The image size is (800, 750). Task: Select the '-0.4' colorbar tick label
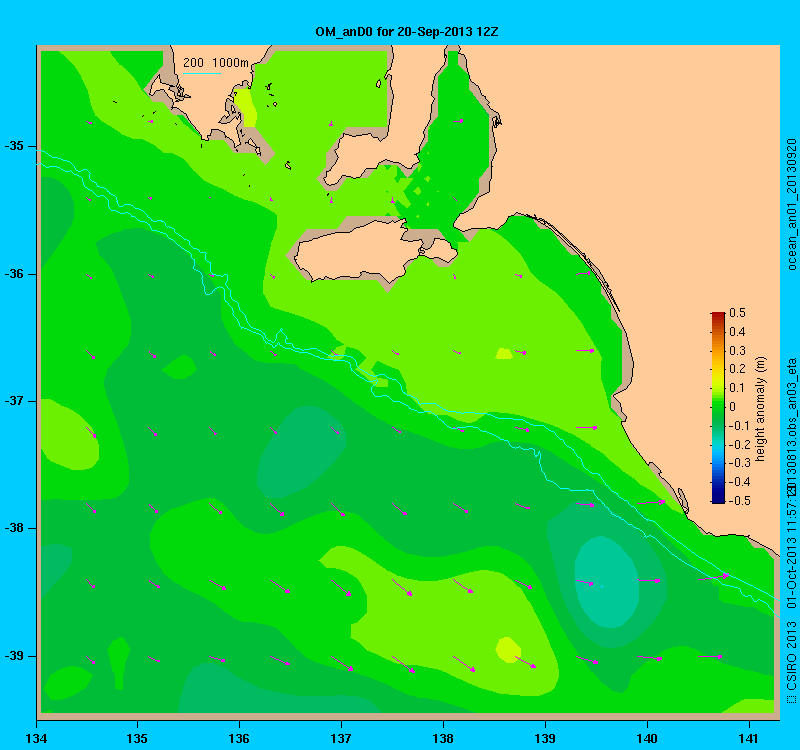pos(738,482)
